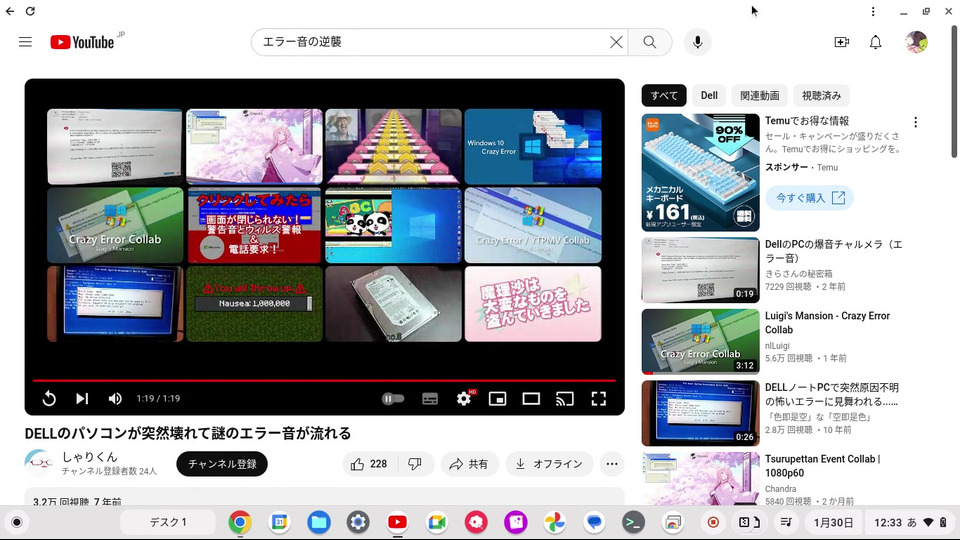Dislike the video with thumbs down

click(x=415, y=464)
